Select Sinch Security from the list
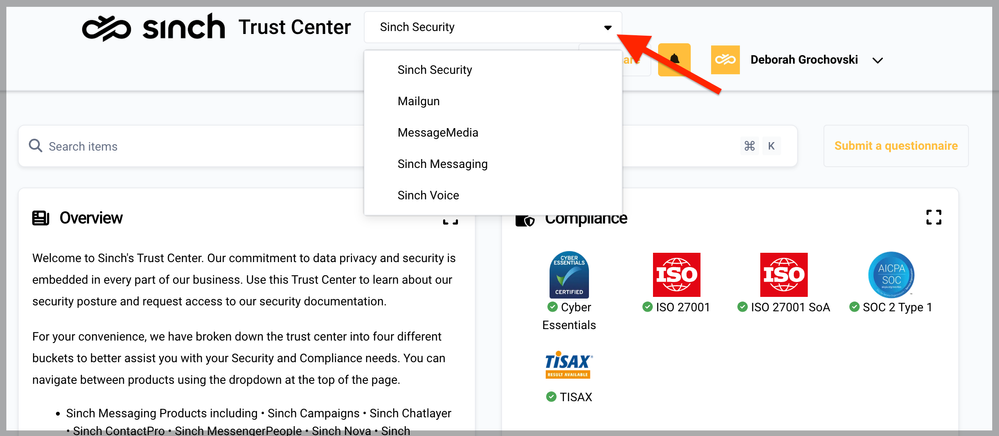Screen dimensions: 999x436 493,69
